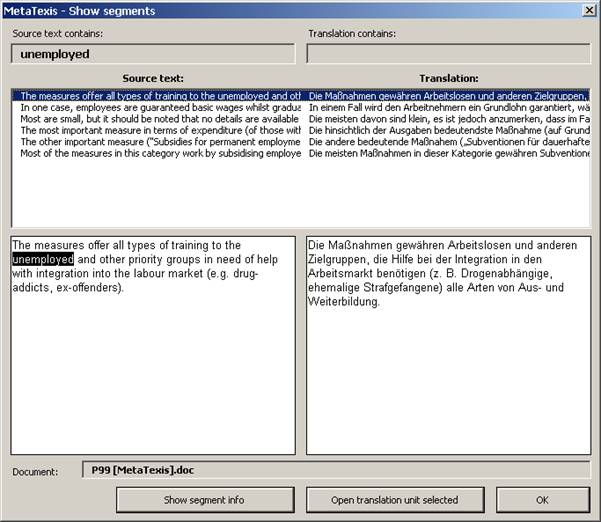Focus the Source text contains field
The height and width of the screenshot is (522, 601).
tap(152, 54)
